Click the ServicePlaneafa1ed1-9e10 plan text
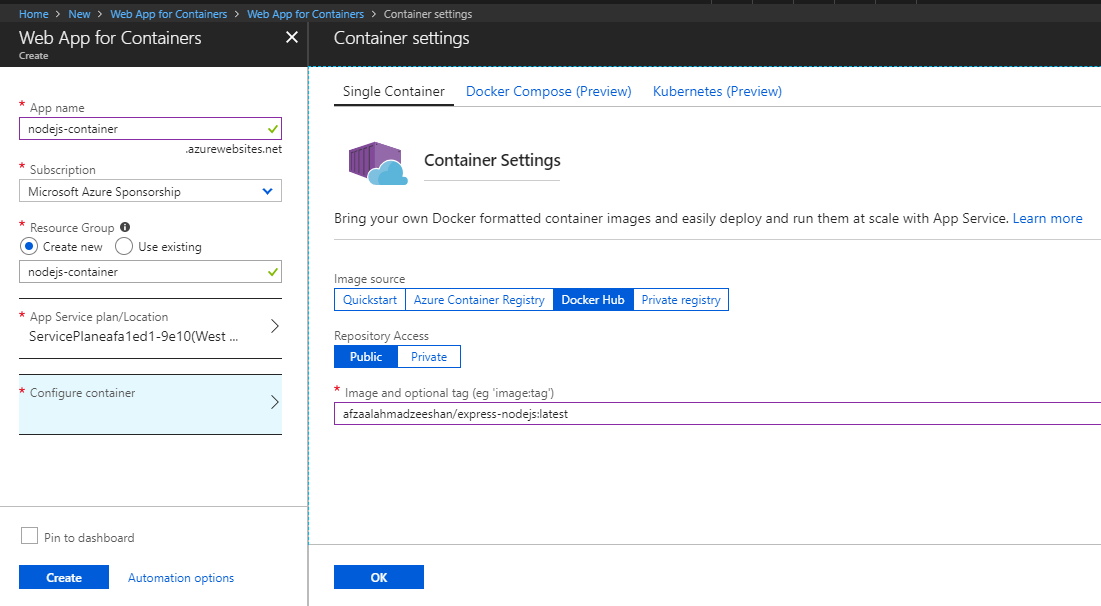 (x=133, y=336)
